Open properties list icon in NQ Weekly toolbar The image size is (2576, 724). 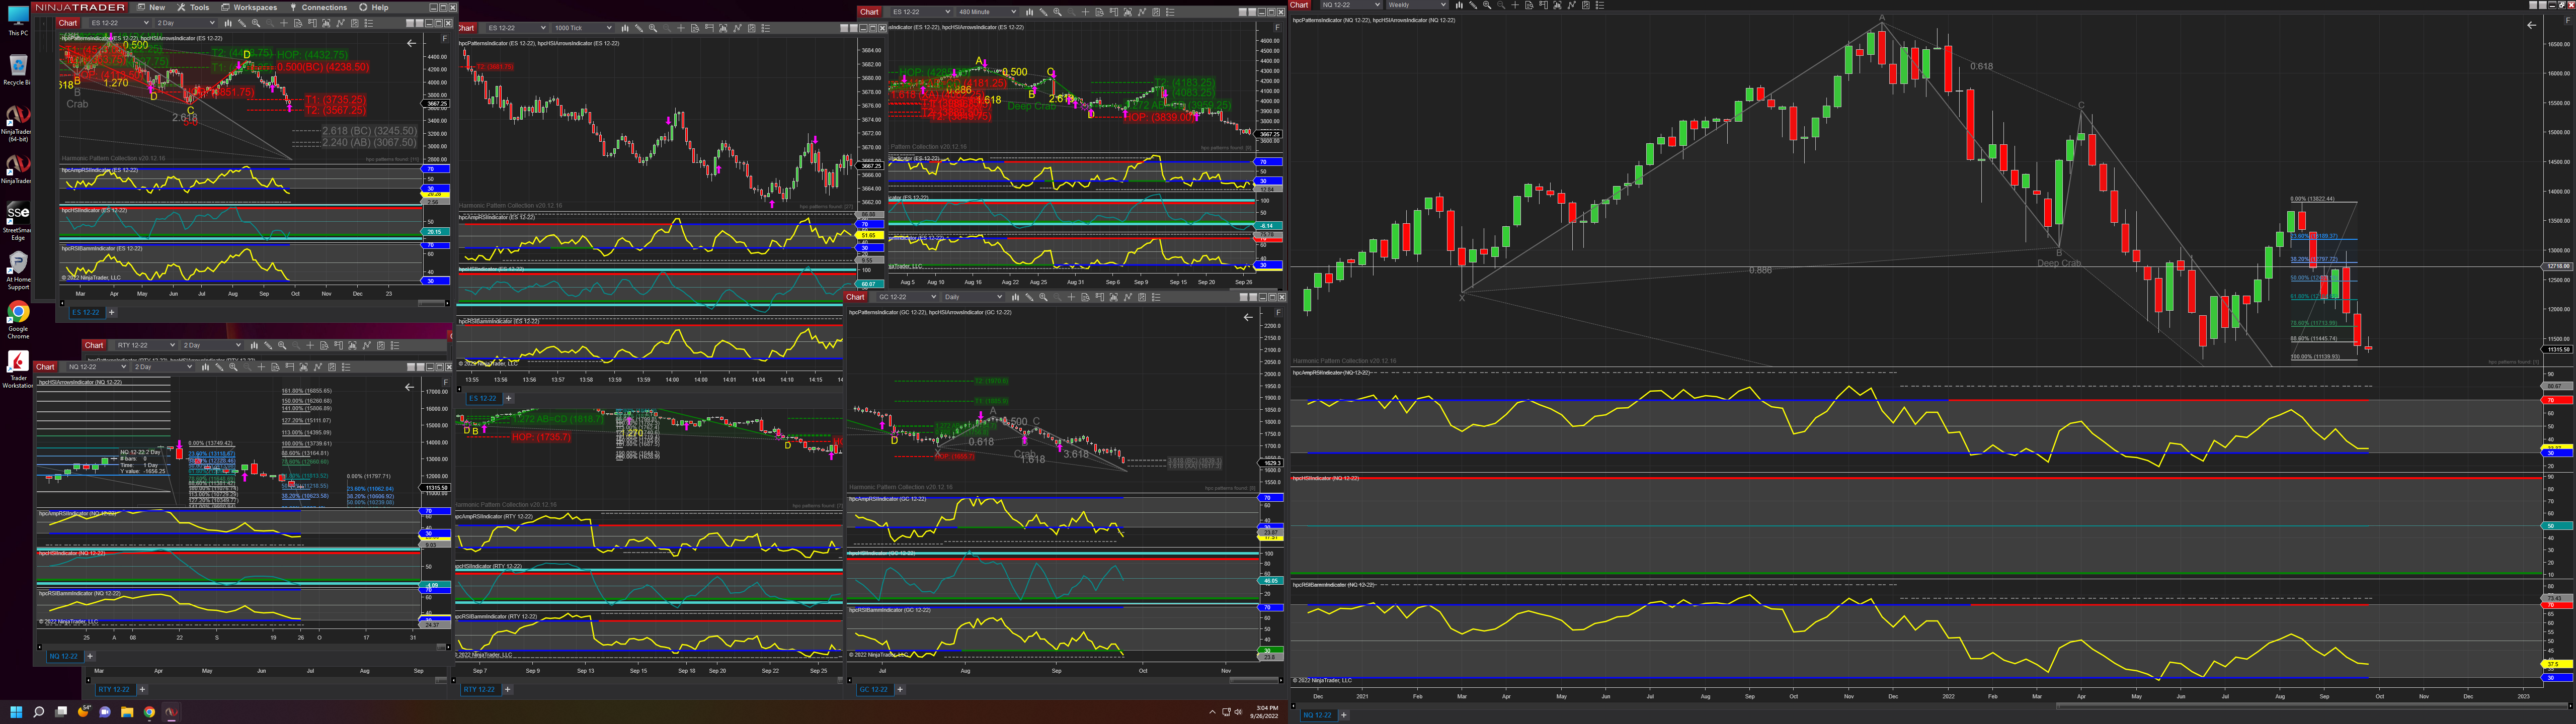(x=1599, y=5)
